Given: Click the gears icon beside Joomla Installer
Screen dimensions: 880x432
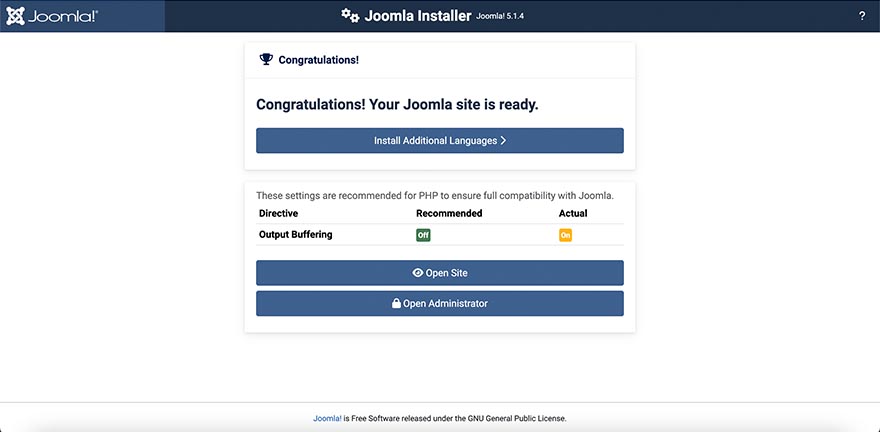Looking at the screenshot, I should coord(350,16).
